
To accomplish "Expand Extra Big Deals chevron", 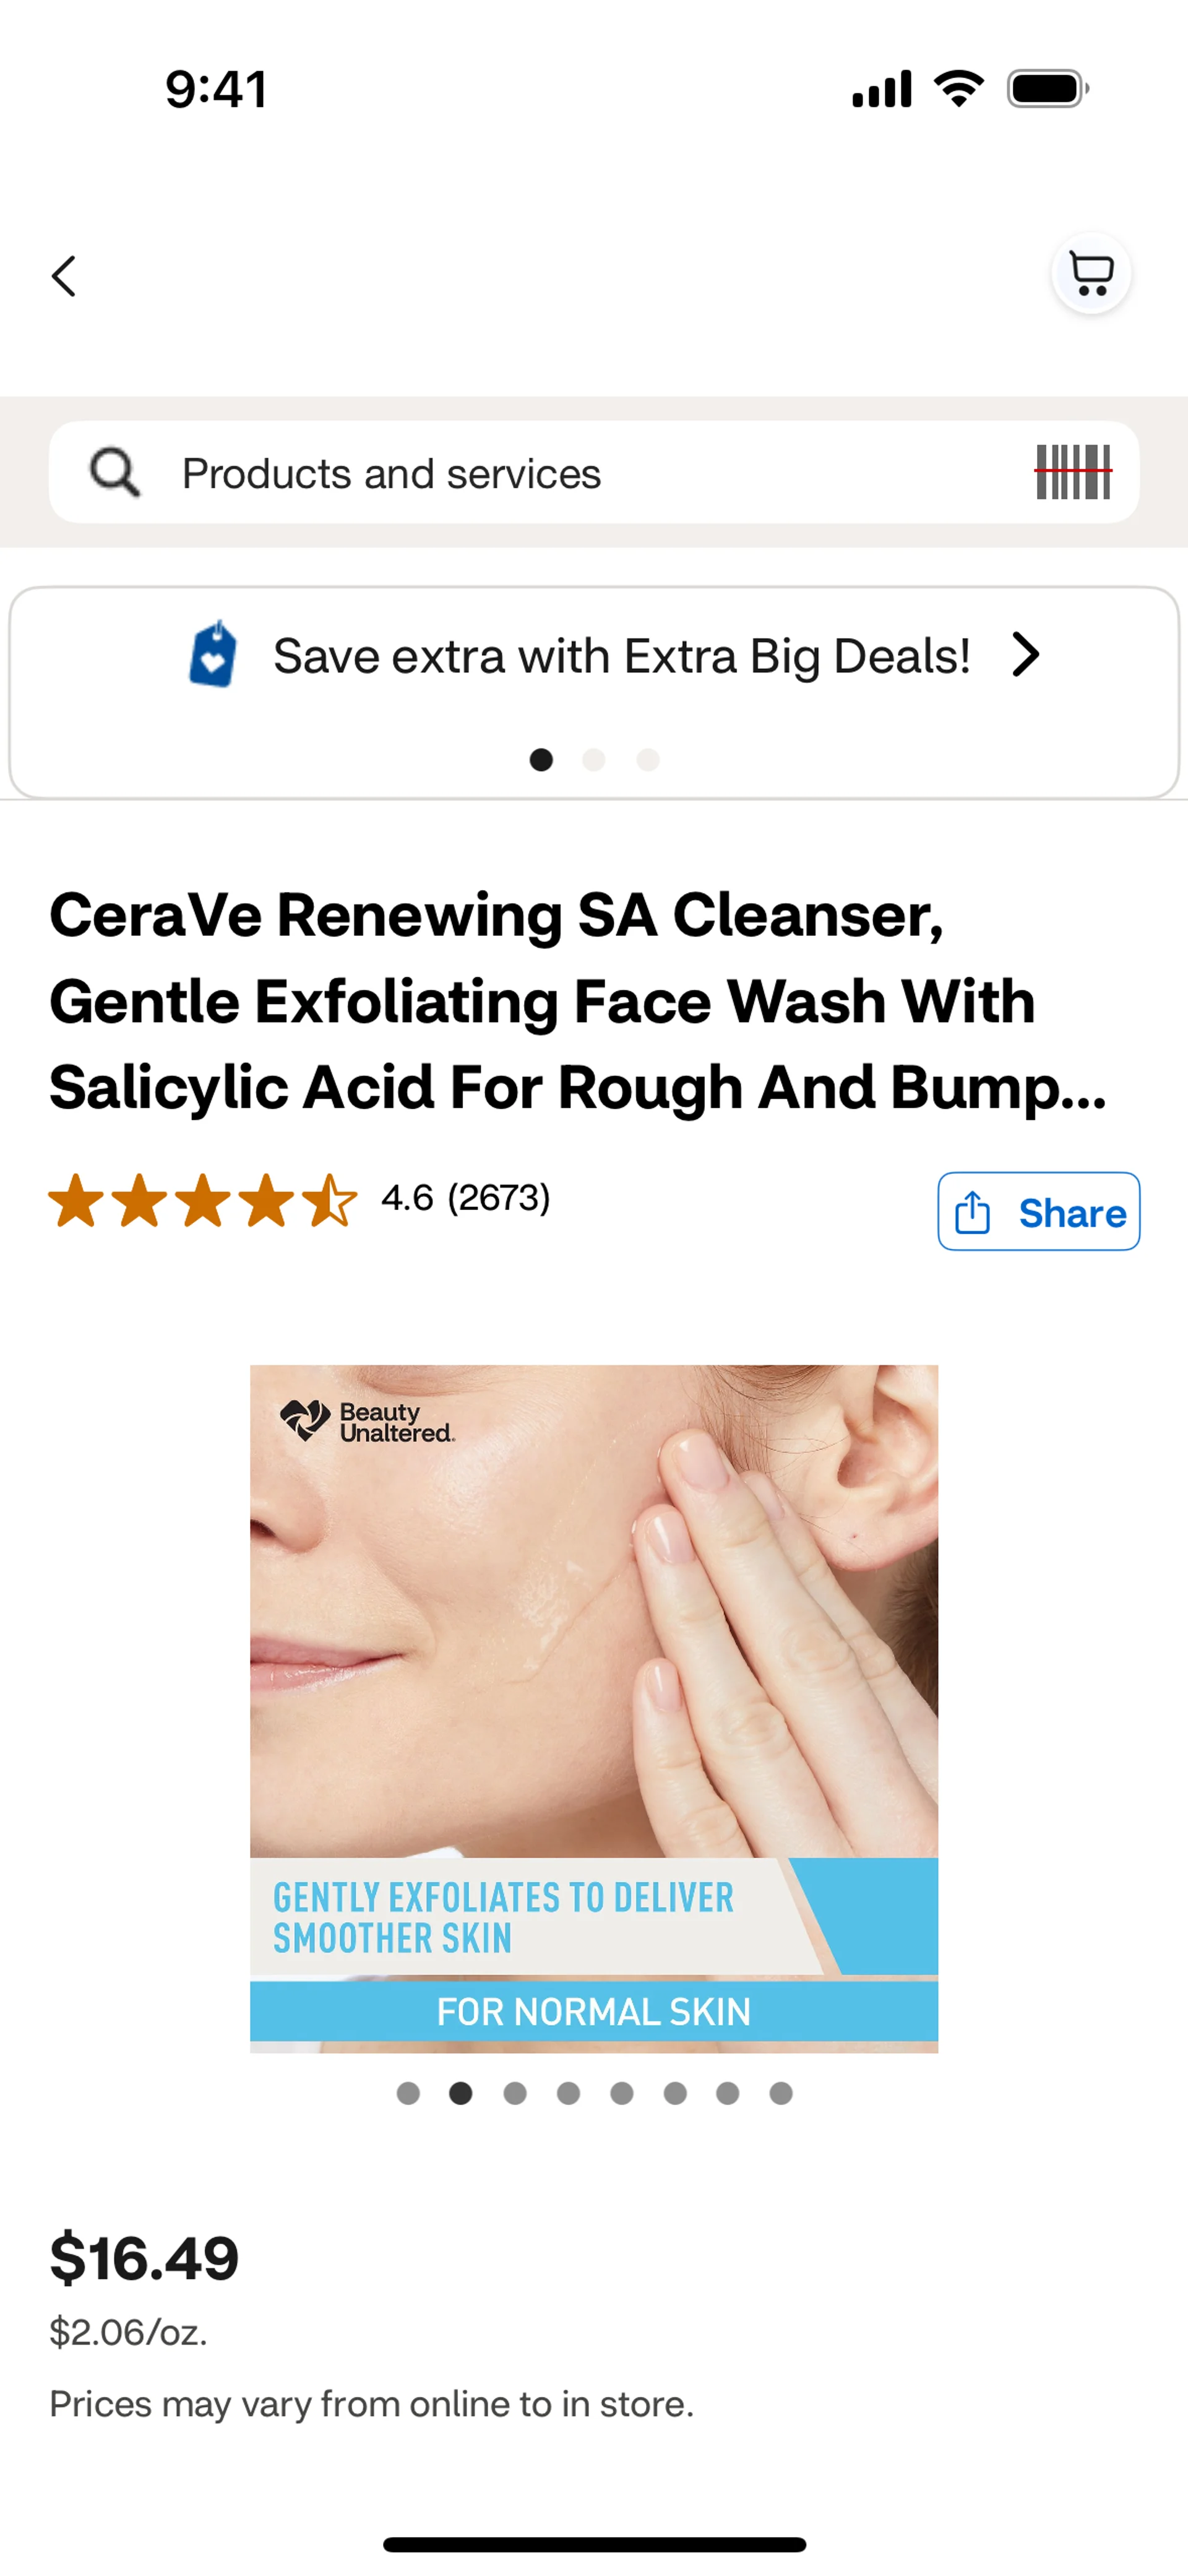I will click(1025, 655).
